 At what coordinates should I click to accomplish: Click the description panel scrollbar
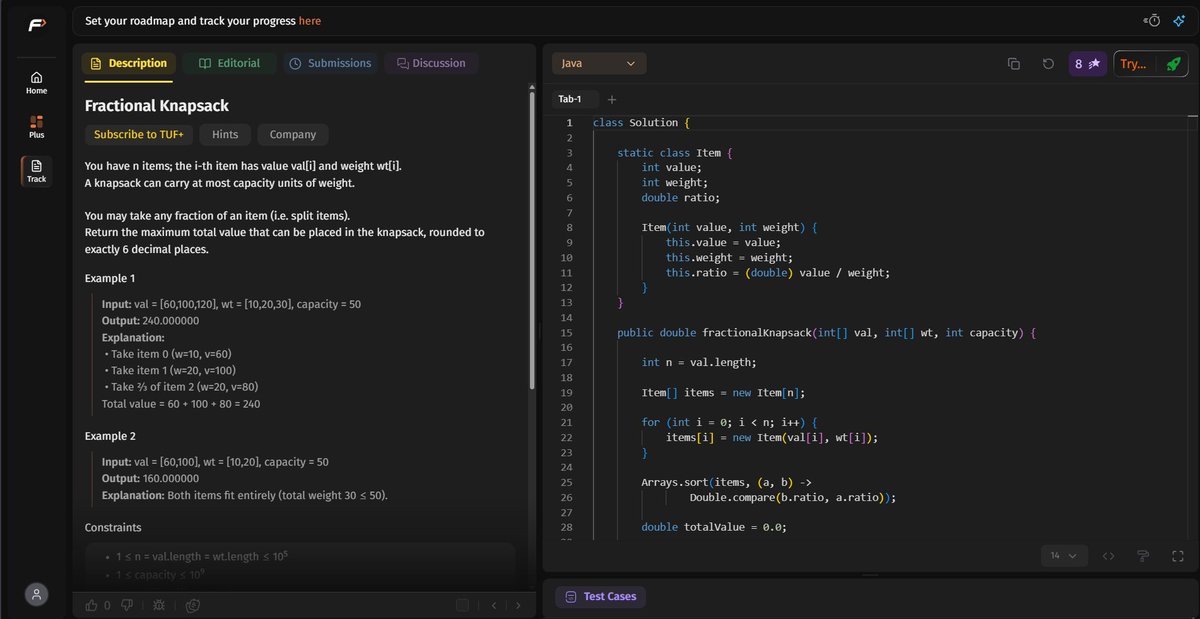[x=531, y=240]
